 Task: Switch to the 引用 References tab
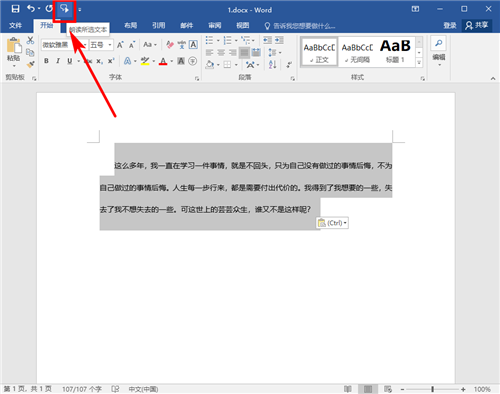click(159, 26)
